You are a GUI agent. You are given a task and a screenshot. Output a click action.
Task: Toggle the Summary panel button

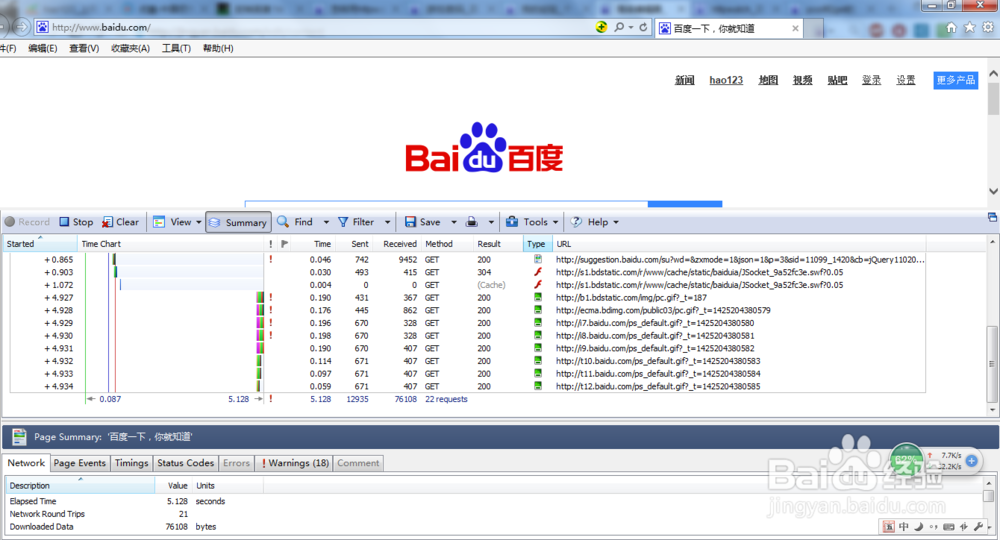[239, 223]
